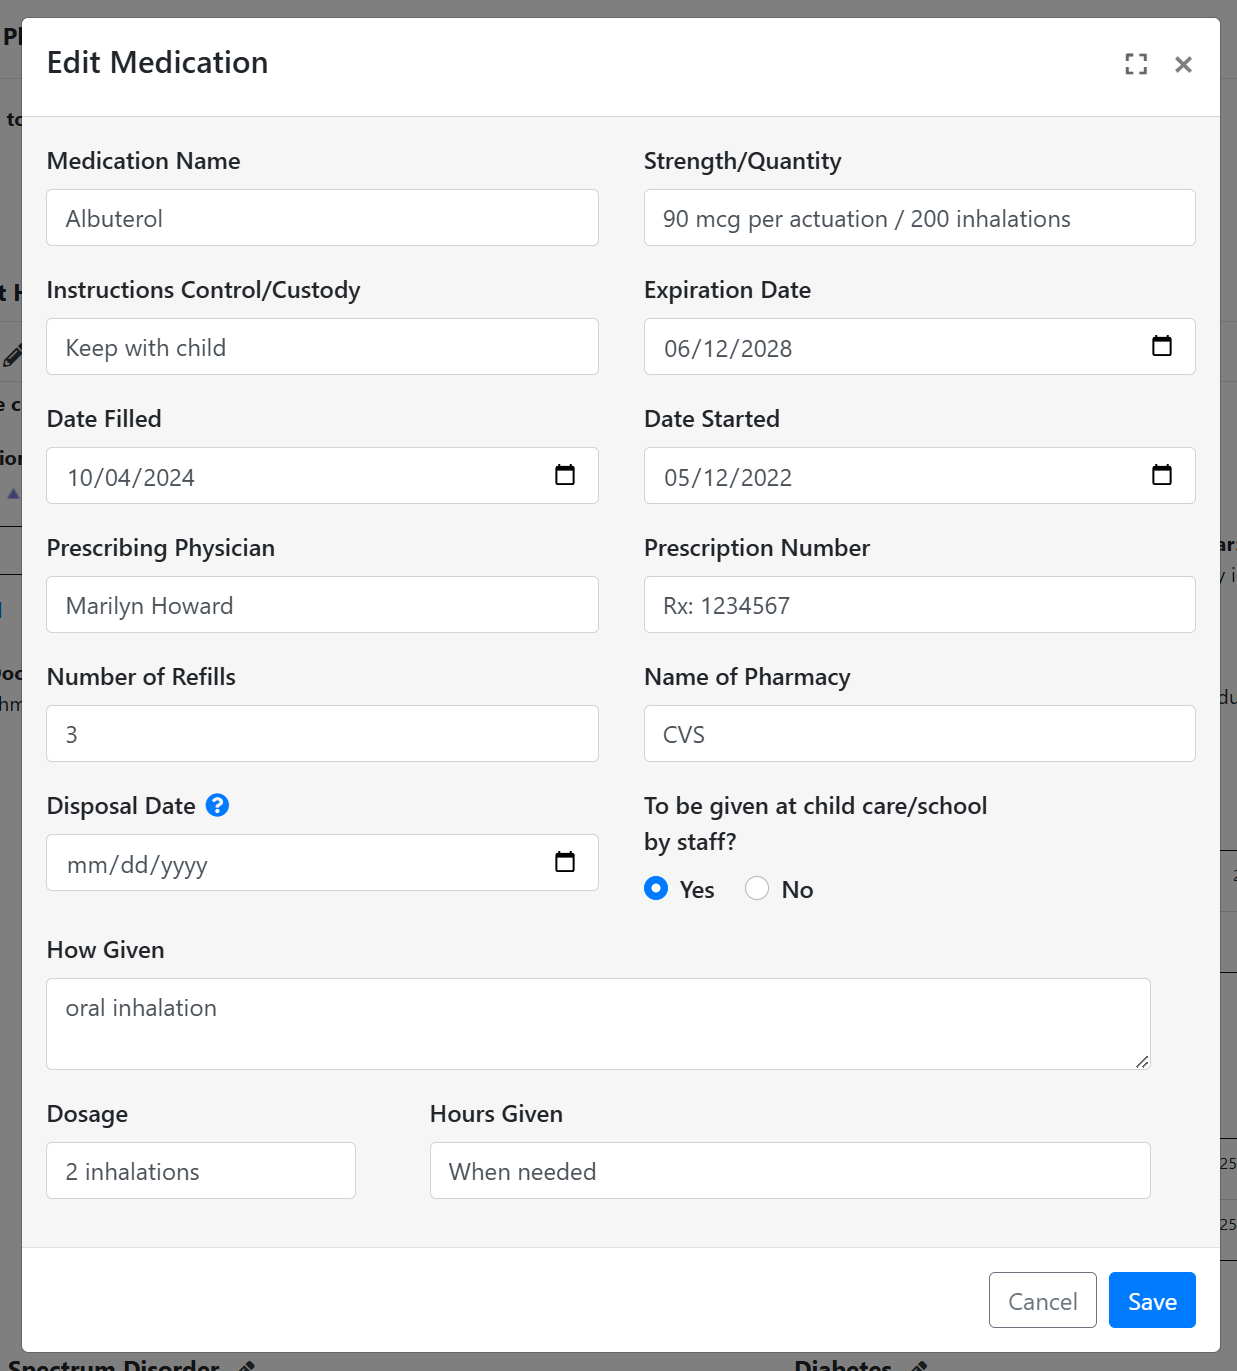Click the Dosage field
This screenshot has width=1237, height=1371.
tap(201, 1171)
